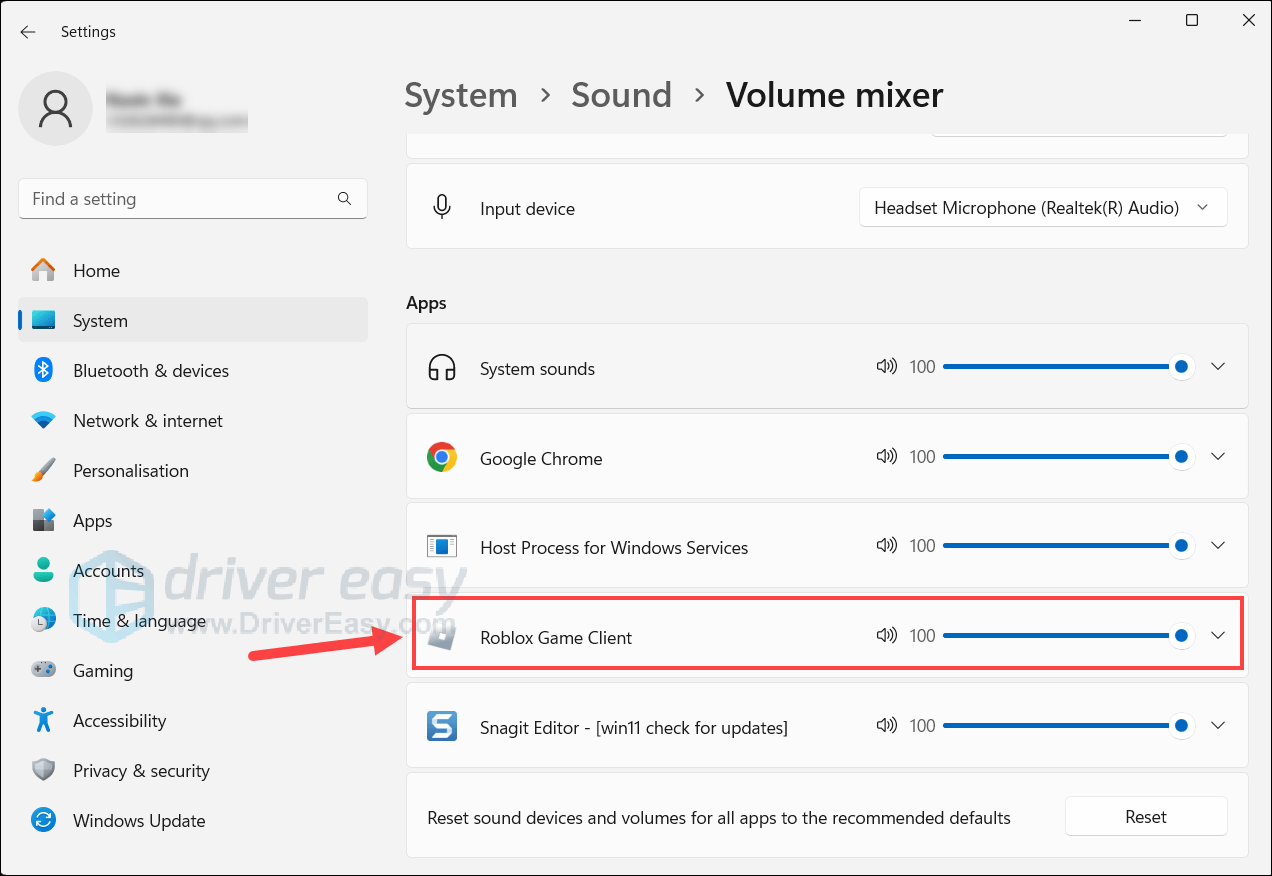The image size is (1272, 876).
Task: Click the Windows Update sync icon
Action: 43,820
